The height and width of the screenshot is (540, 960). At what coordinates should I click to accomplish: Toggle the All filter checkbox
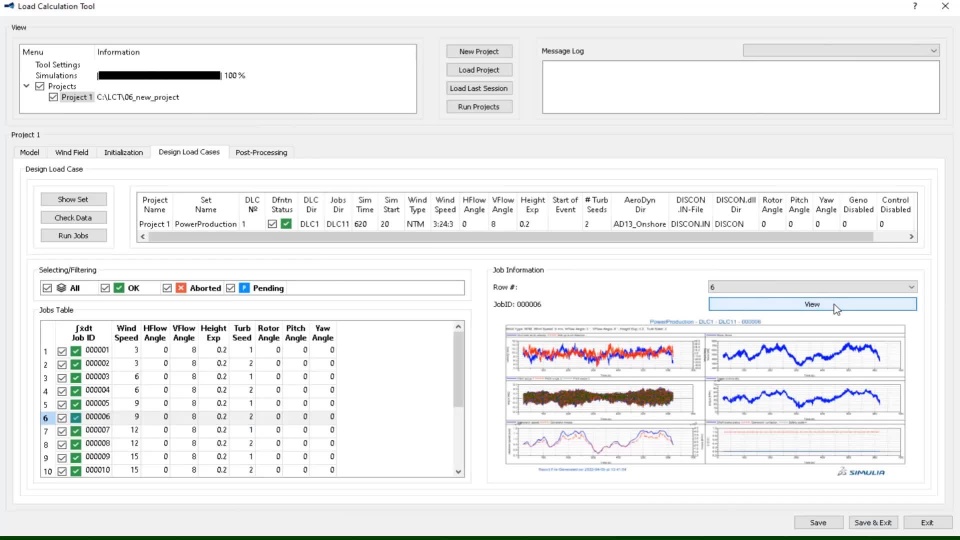point(47,288)
